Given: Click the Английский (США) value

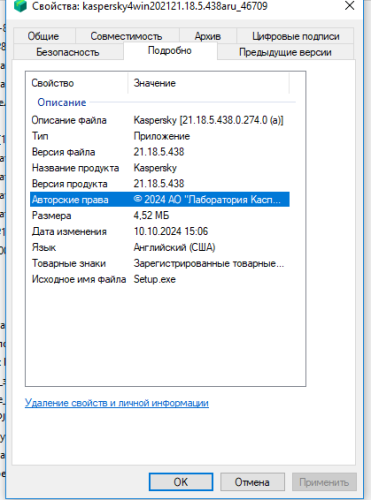Looking at the screenshot, I should (174, 247).
